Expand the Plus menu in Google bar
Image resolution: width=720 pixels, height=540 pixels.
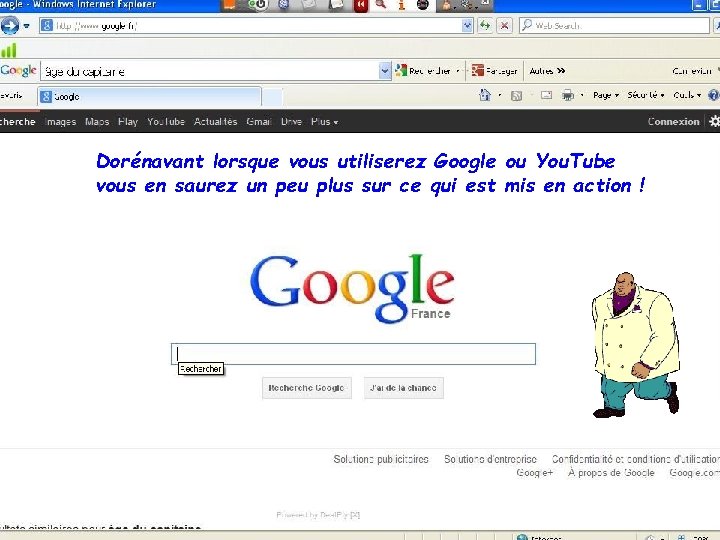324,122
